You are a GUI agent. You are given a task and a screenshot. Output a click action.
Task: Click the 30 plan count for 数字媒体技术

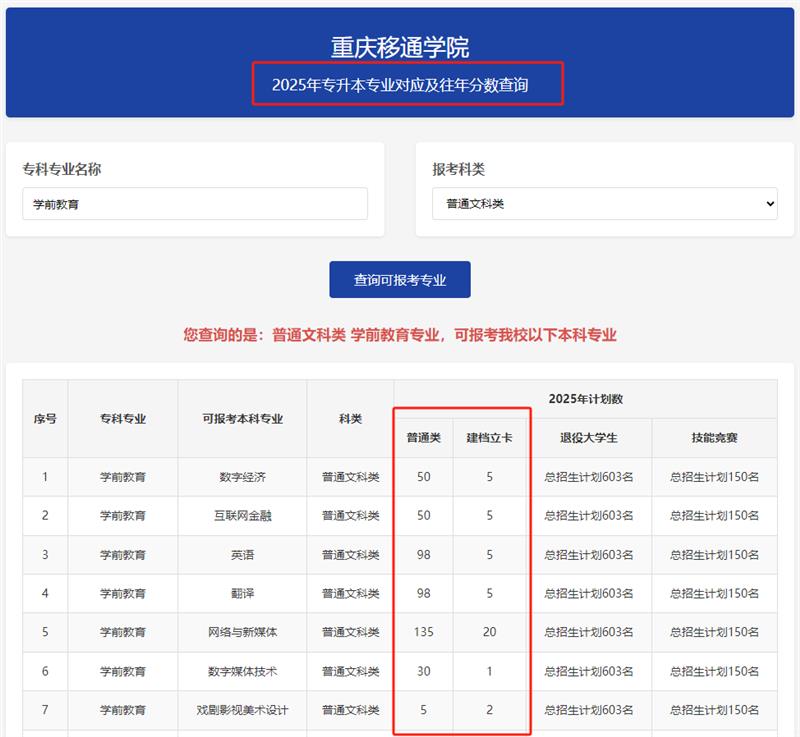pos(423,671)
